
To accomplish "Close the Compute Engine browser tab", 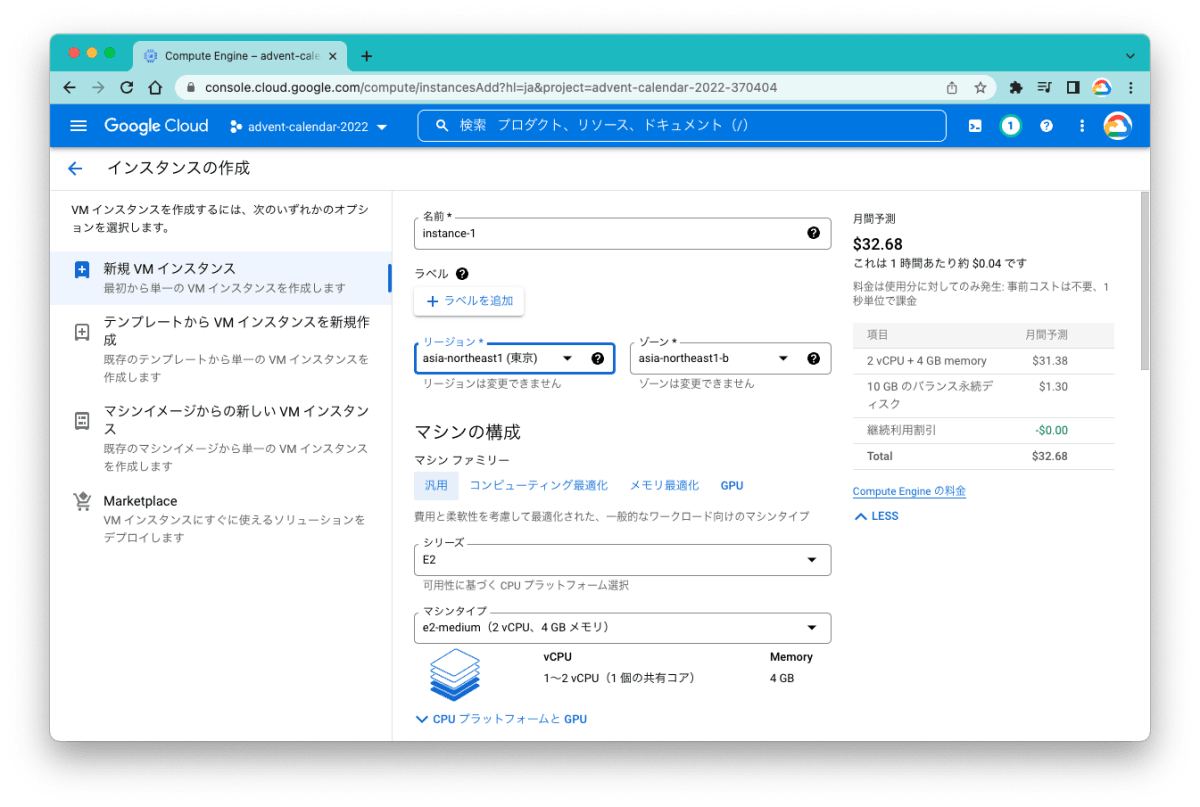I will (x=333, y=56).
